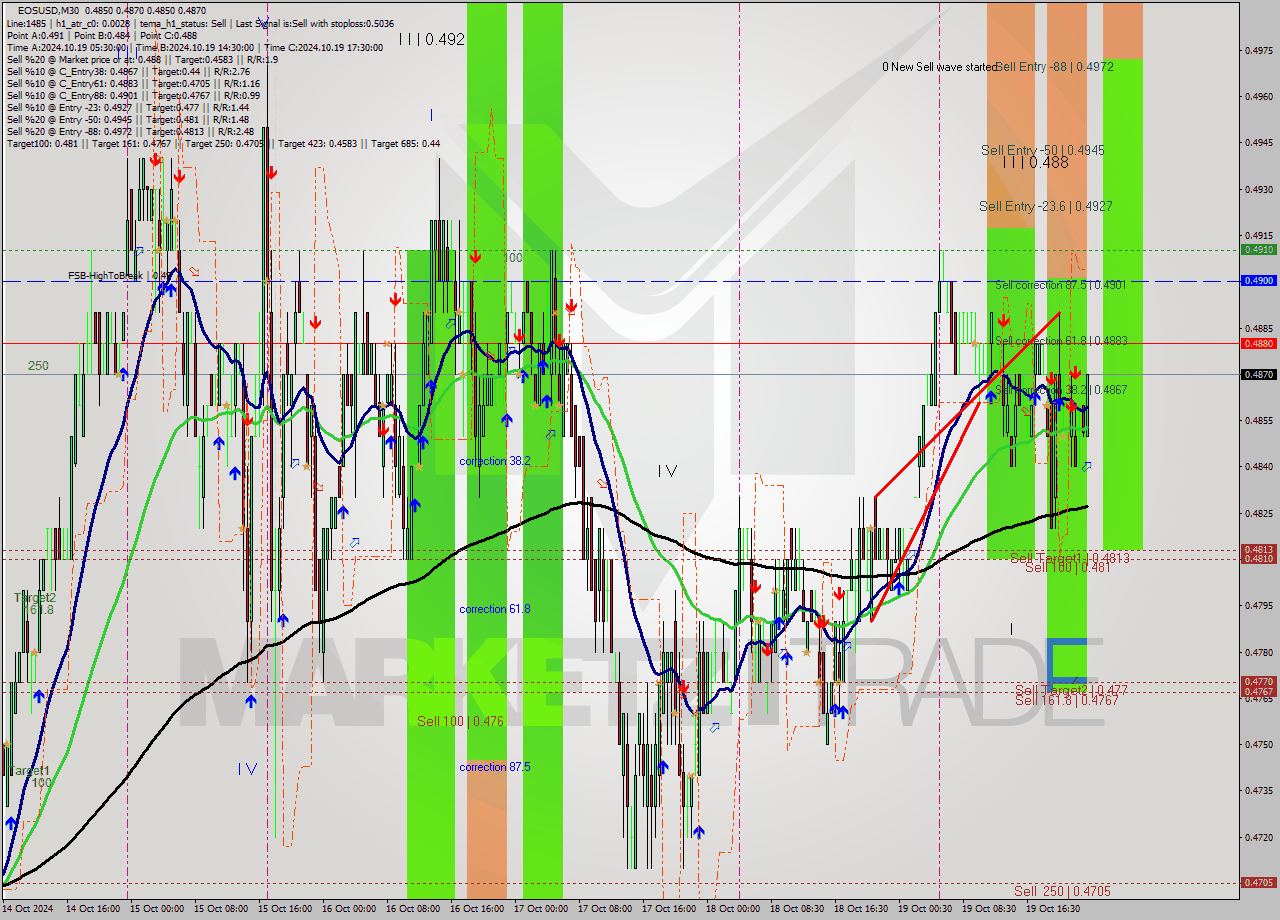Click the 'Sell correction 38.2 | 0.4867' label
The image size is (1280, 920).
click(1061, 390)
